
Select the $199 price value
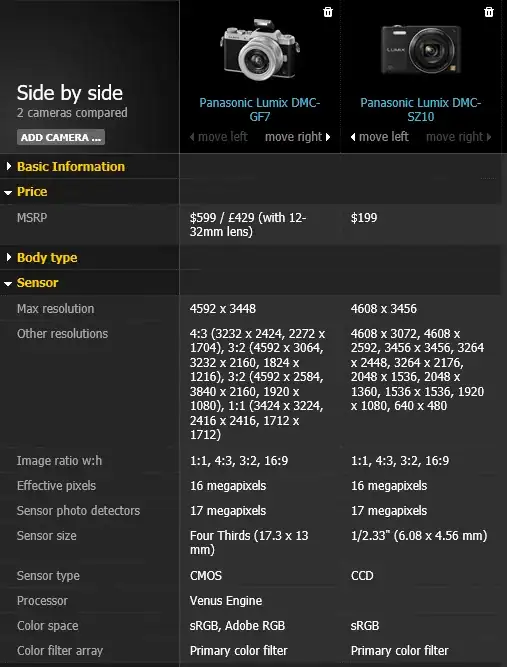pos(364,218)
